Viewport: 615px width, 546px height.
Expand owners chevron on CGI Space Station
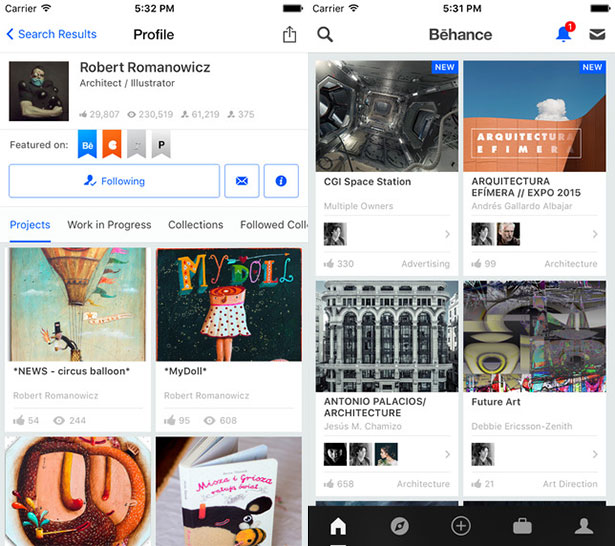coord(447,234)
